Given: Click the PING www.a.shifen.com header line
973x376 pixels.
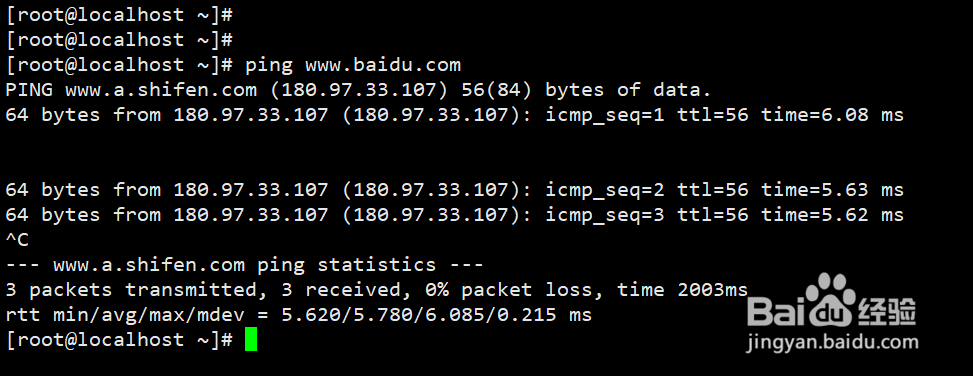Looking at the screenshot, I should point(358,90).
